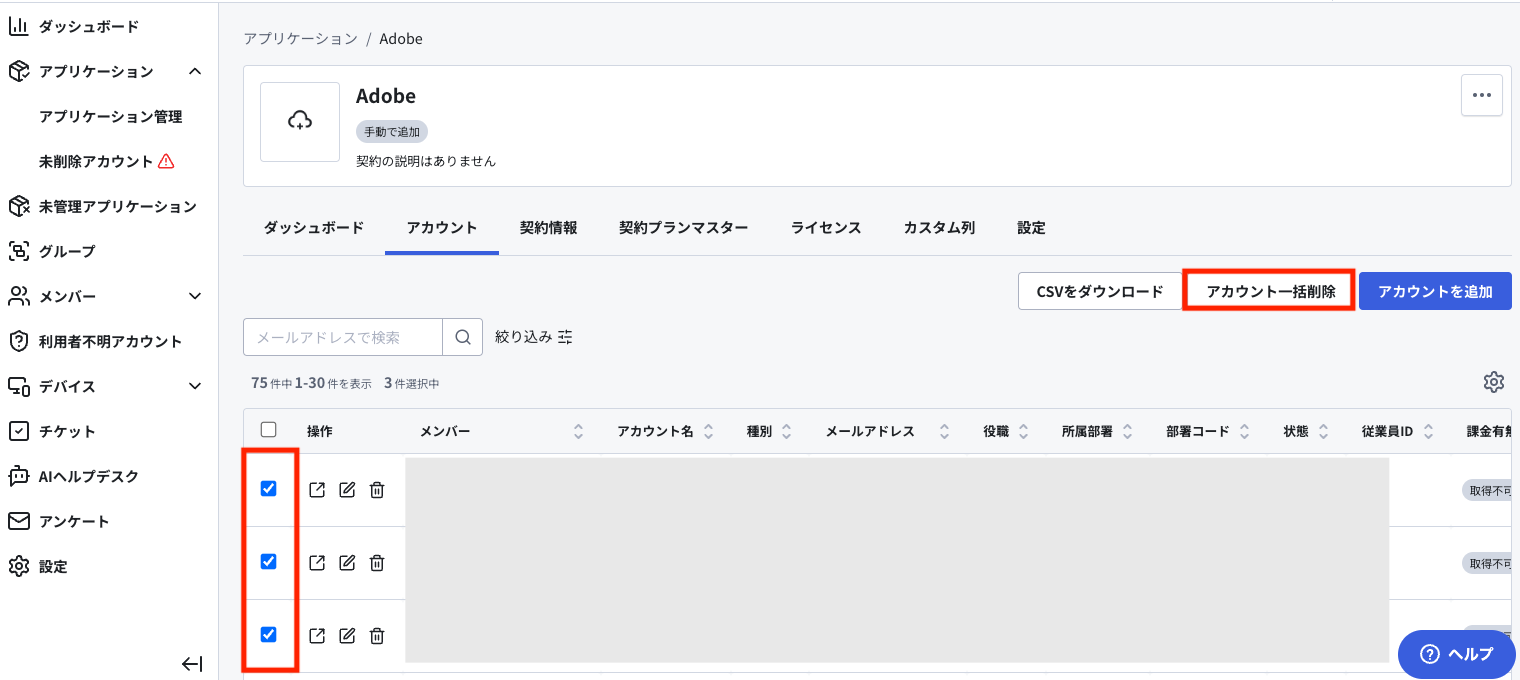Image resolution: width=1520 pixels, height=680 pixels.
Task: Open the ライセンス tab
Action: (826, 228)
